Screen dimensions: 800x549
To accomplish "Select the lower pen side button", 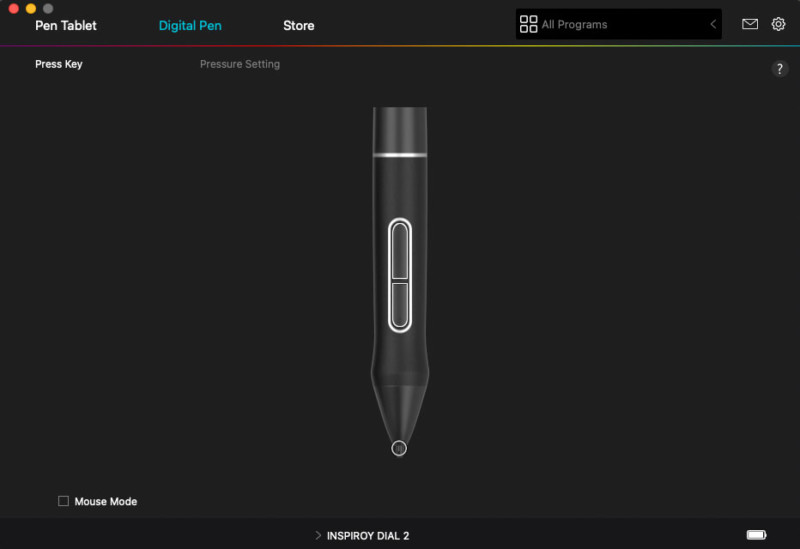I will point(400,305).
